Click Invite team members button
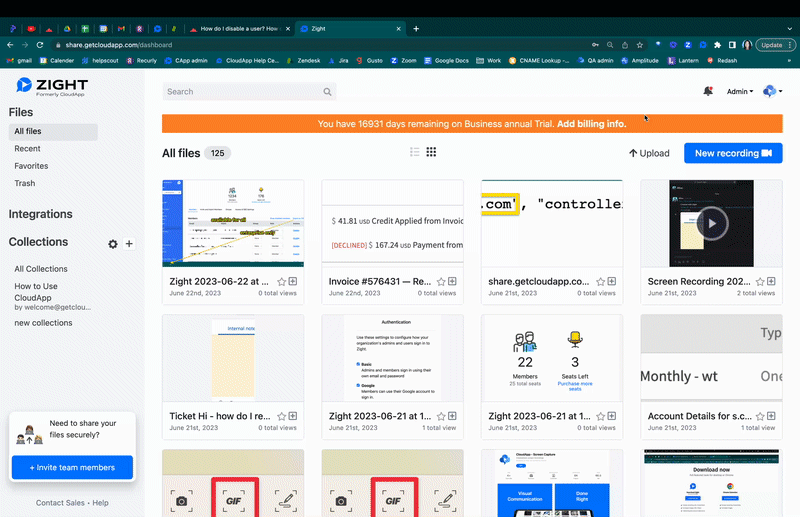 tap(72, 467)
